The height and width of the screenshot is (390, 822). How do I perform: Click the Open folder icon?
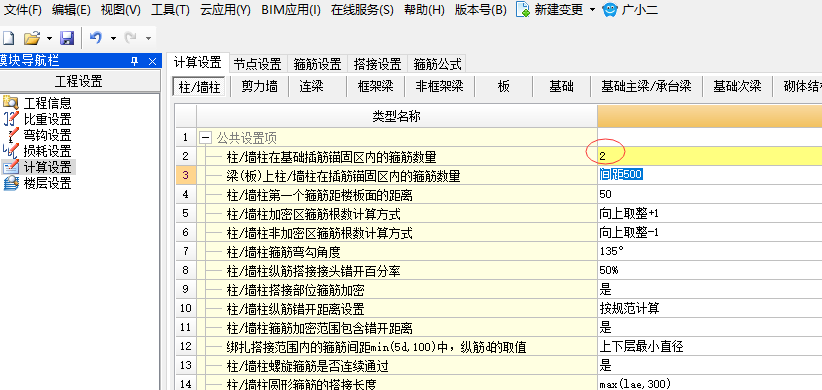tap(33, 38)
